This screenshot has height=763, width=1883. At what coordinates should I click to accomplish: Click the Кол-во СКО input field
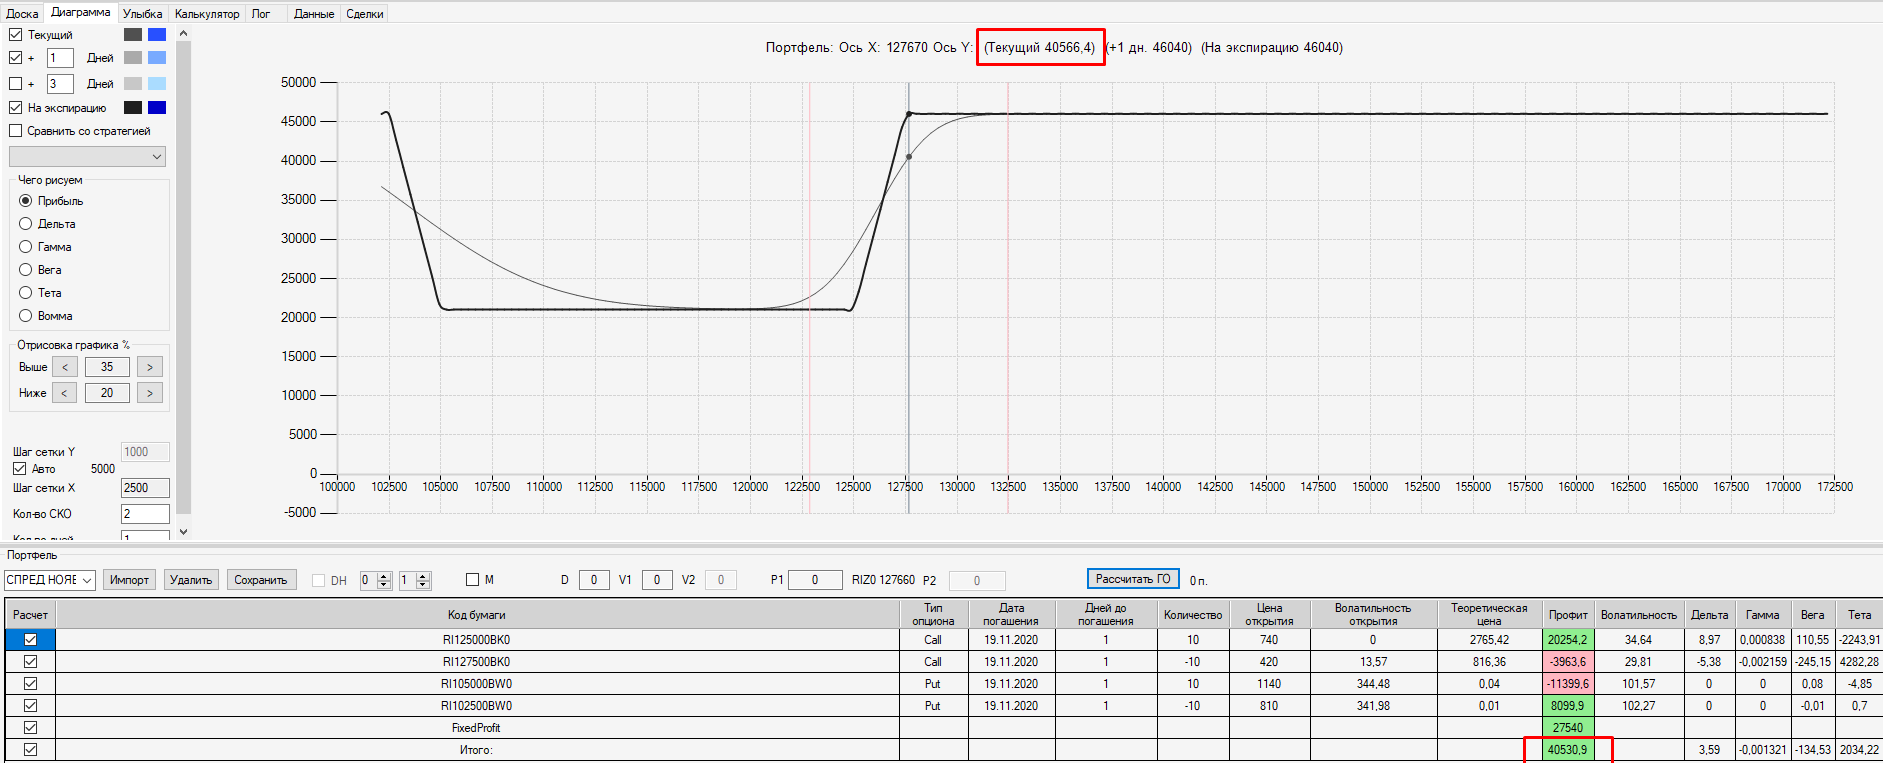(145, 514)
